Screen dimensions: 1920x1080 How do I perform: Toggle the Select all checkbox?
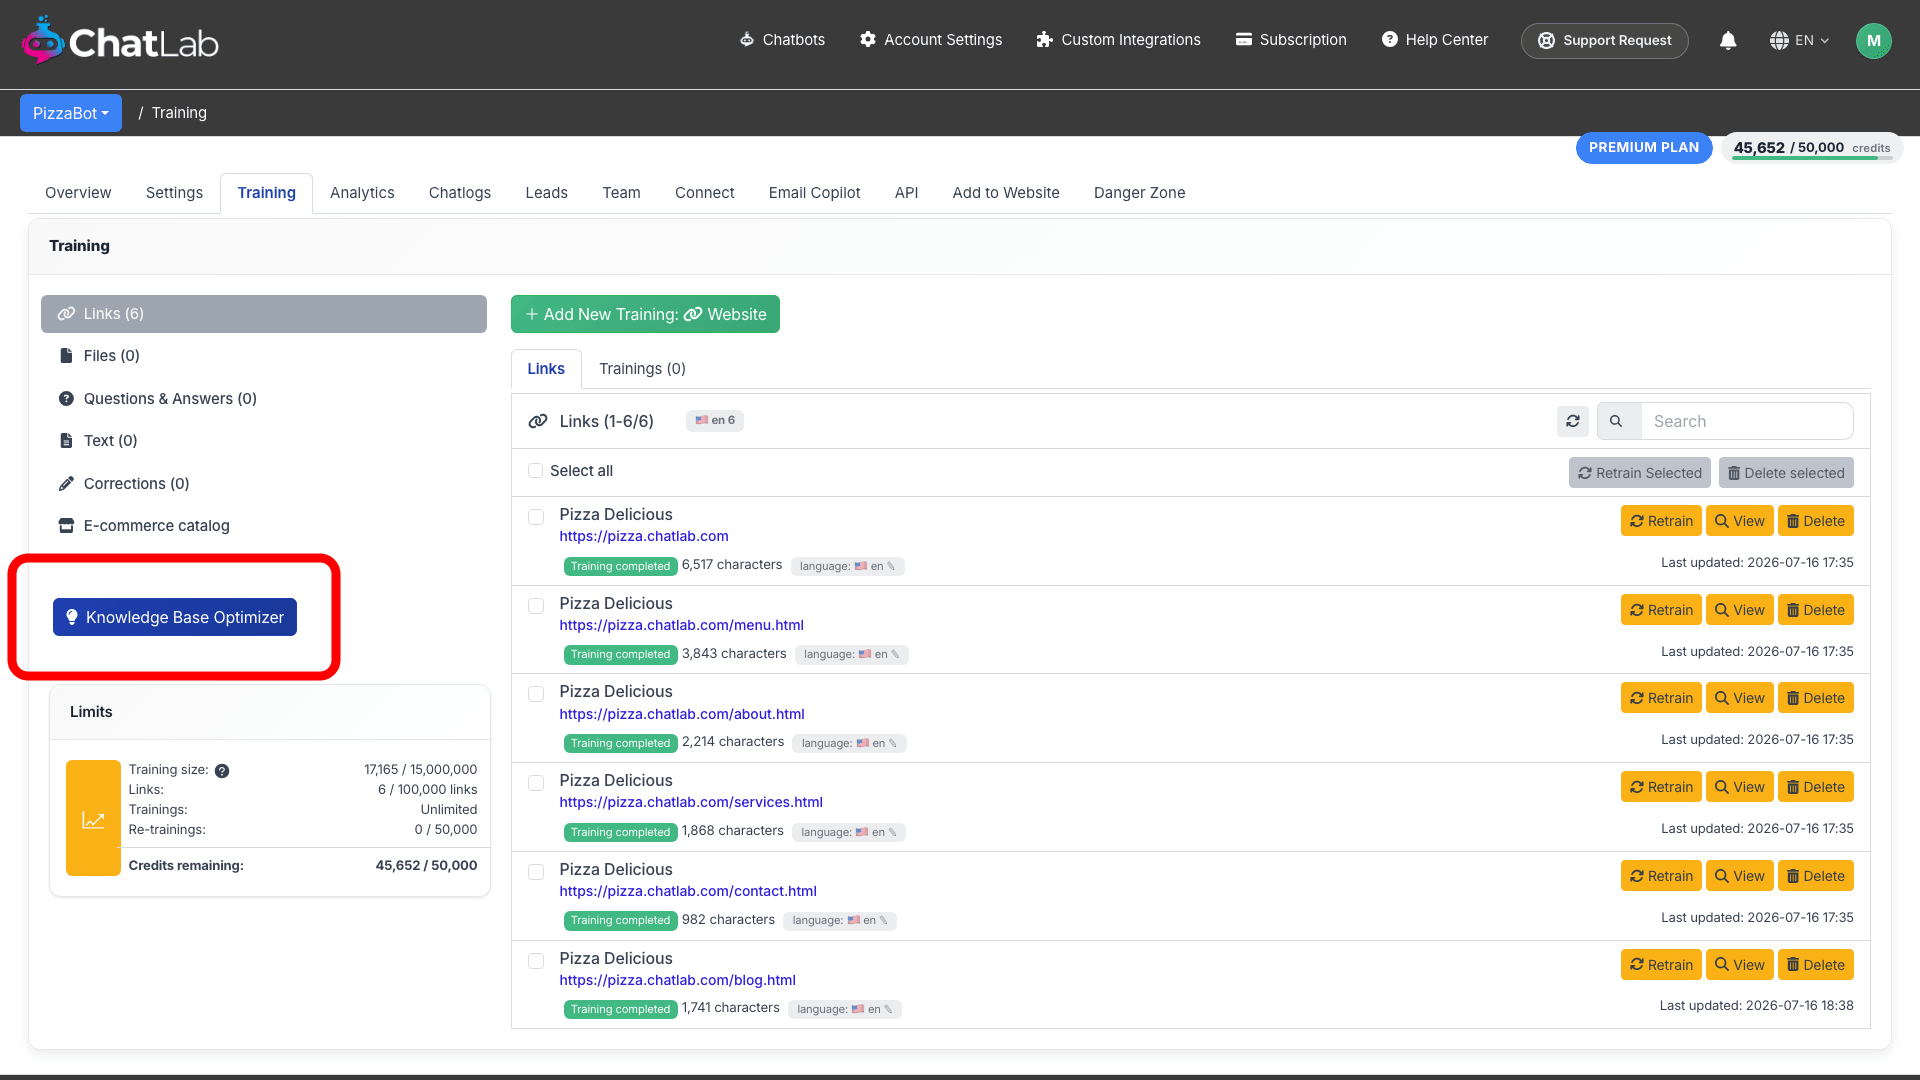(x=536, y=471)
